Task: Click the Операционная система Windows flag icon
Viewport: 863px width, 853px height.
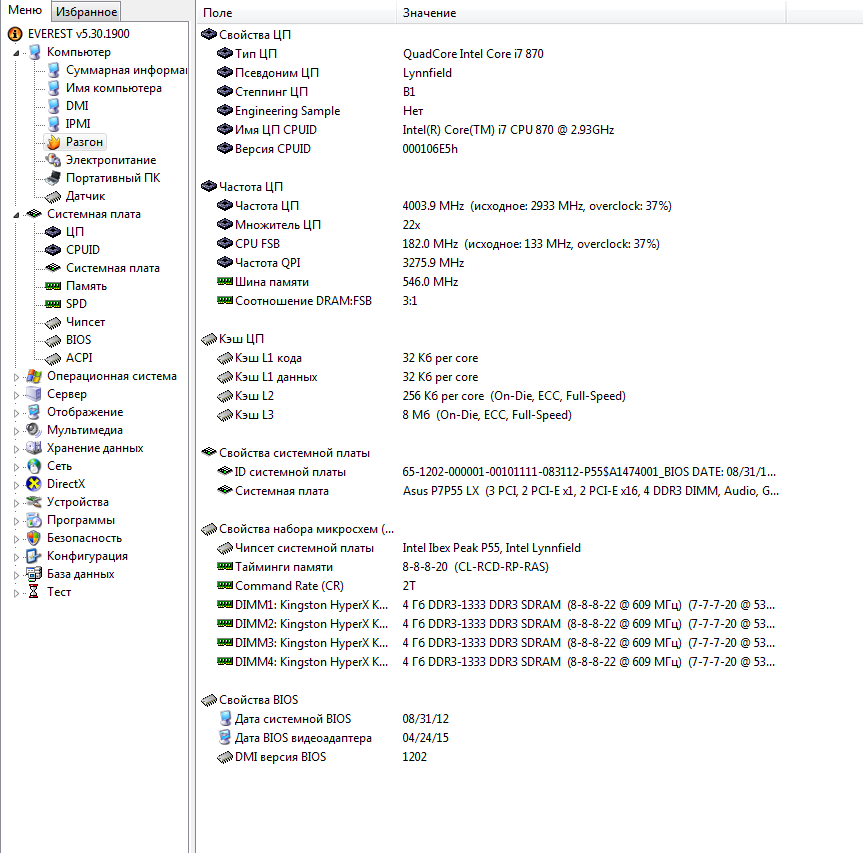Action: coord(34,376)
